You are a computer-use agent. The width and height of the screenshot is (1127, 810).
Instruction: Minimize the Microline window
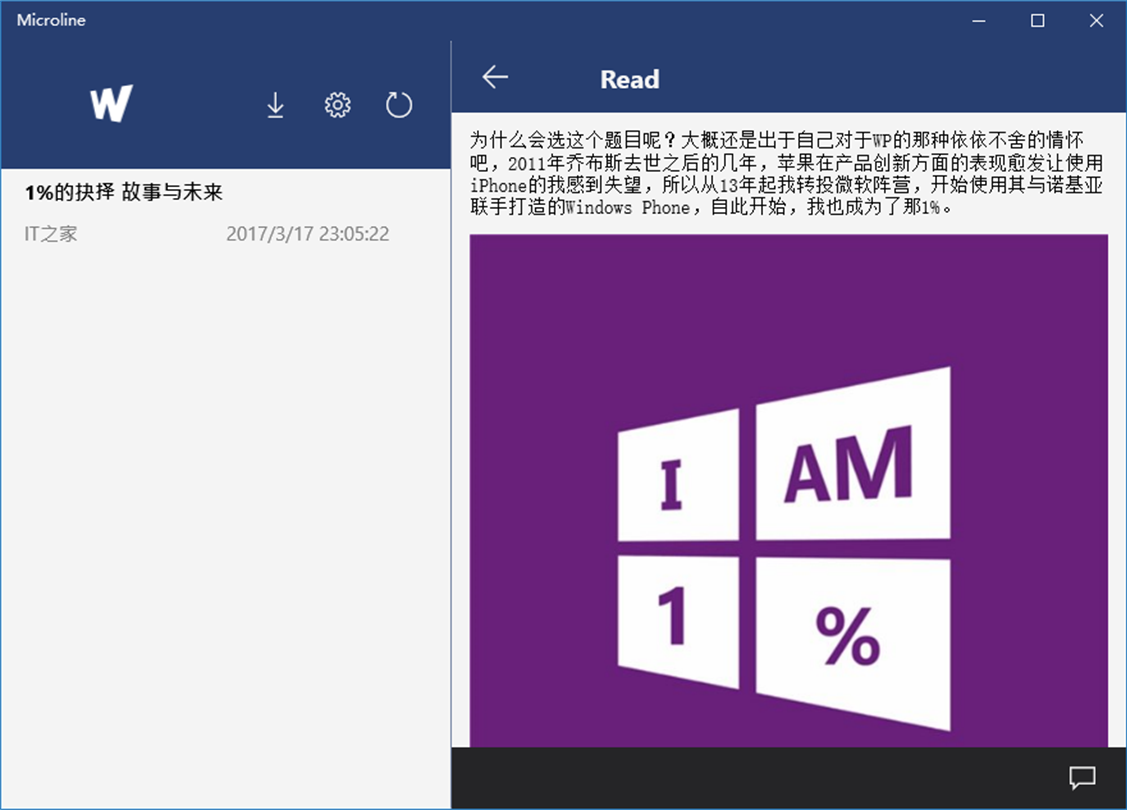click(x=979, y=20)
